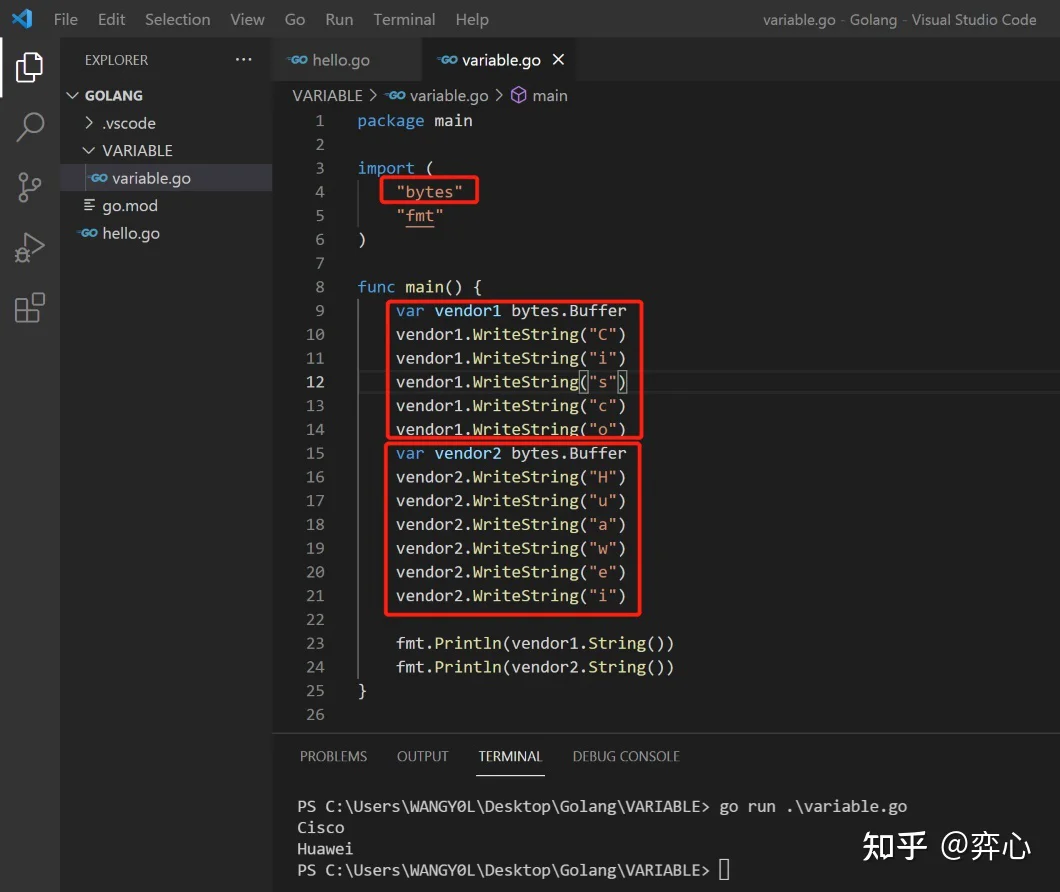
Task: Click the package keyword on line 1
Action: click(391, 120)
